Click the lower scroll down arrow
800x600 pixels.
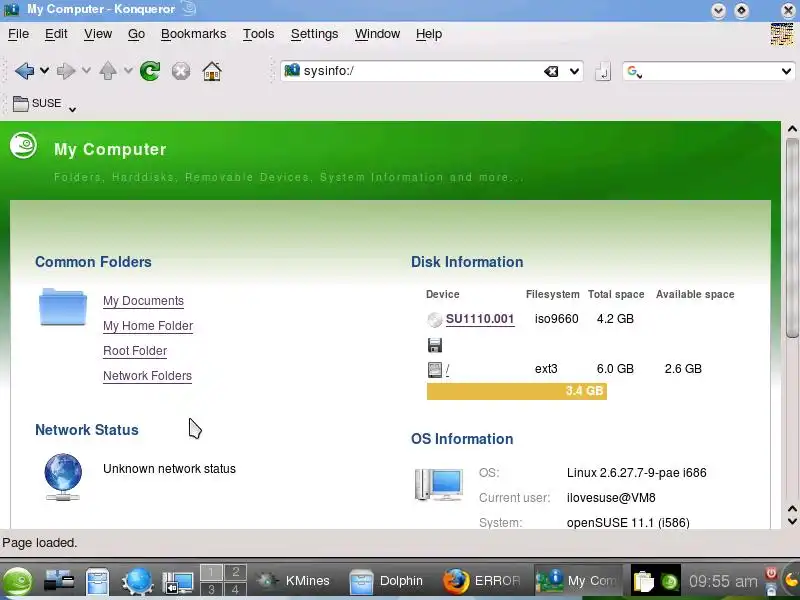792,521
